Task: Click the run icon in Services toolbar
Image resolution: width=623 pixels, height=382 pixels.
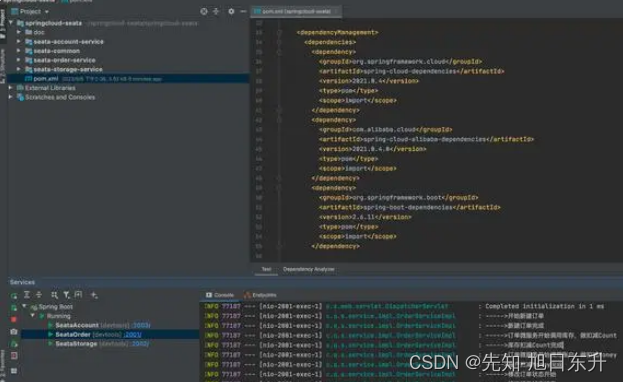Action: 14,295
